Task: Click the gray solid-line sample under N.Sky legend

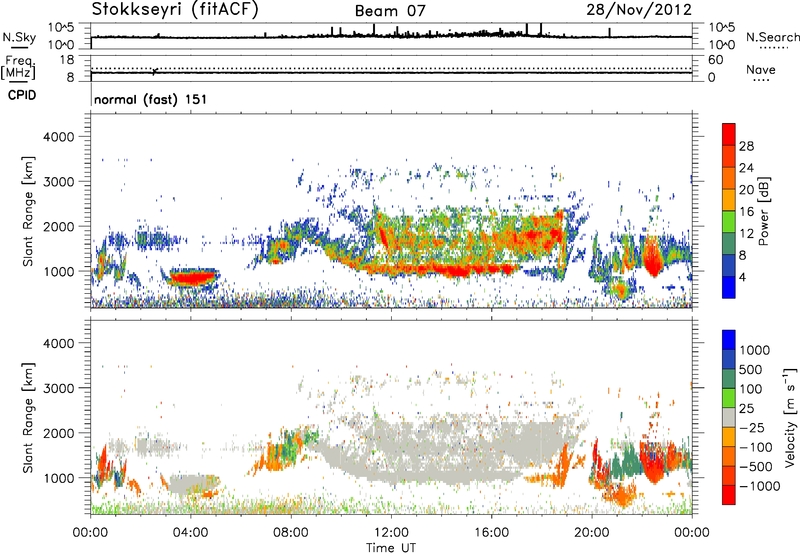Action: coord(19,47)
